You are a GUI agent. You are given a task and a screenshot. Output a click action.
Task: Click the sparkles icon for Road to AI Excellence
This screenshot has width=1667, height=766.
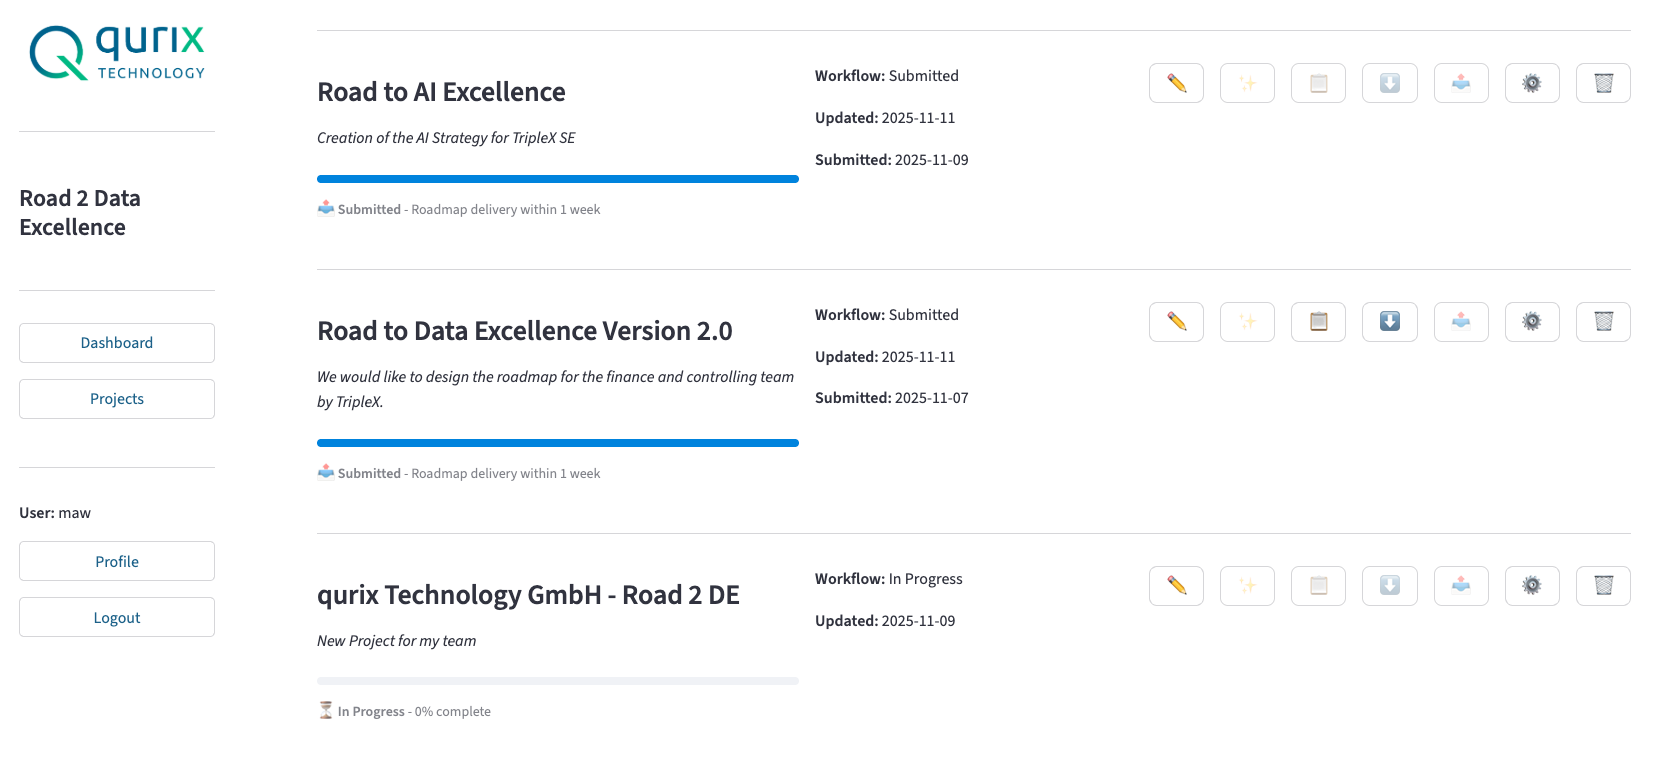[1247, 83]
